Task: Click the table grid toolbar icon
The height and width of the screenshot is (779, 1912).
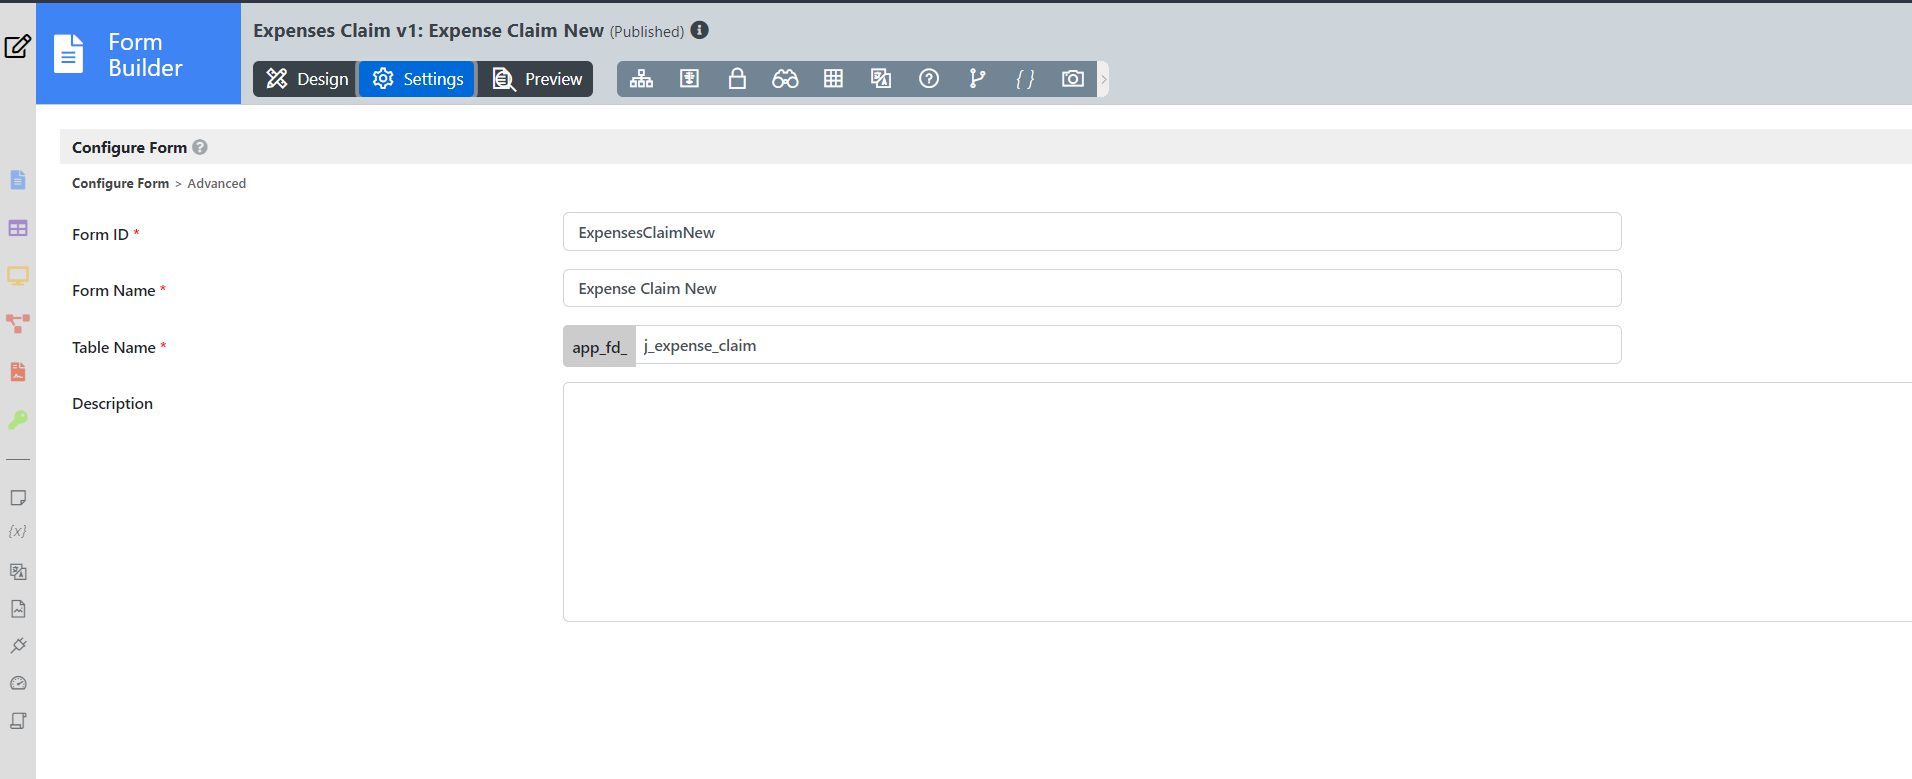Action: pos(833,79)
